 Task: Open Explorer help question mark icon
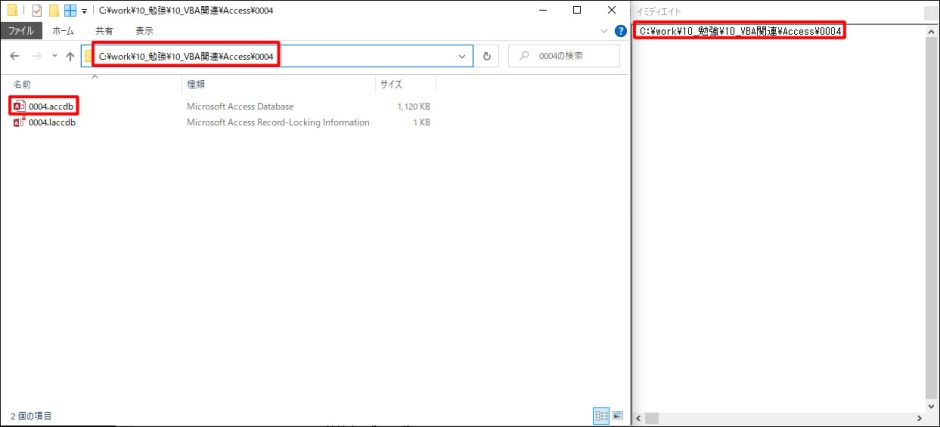618,31
